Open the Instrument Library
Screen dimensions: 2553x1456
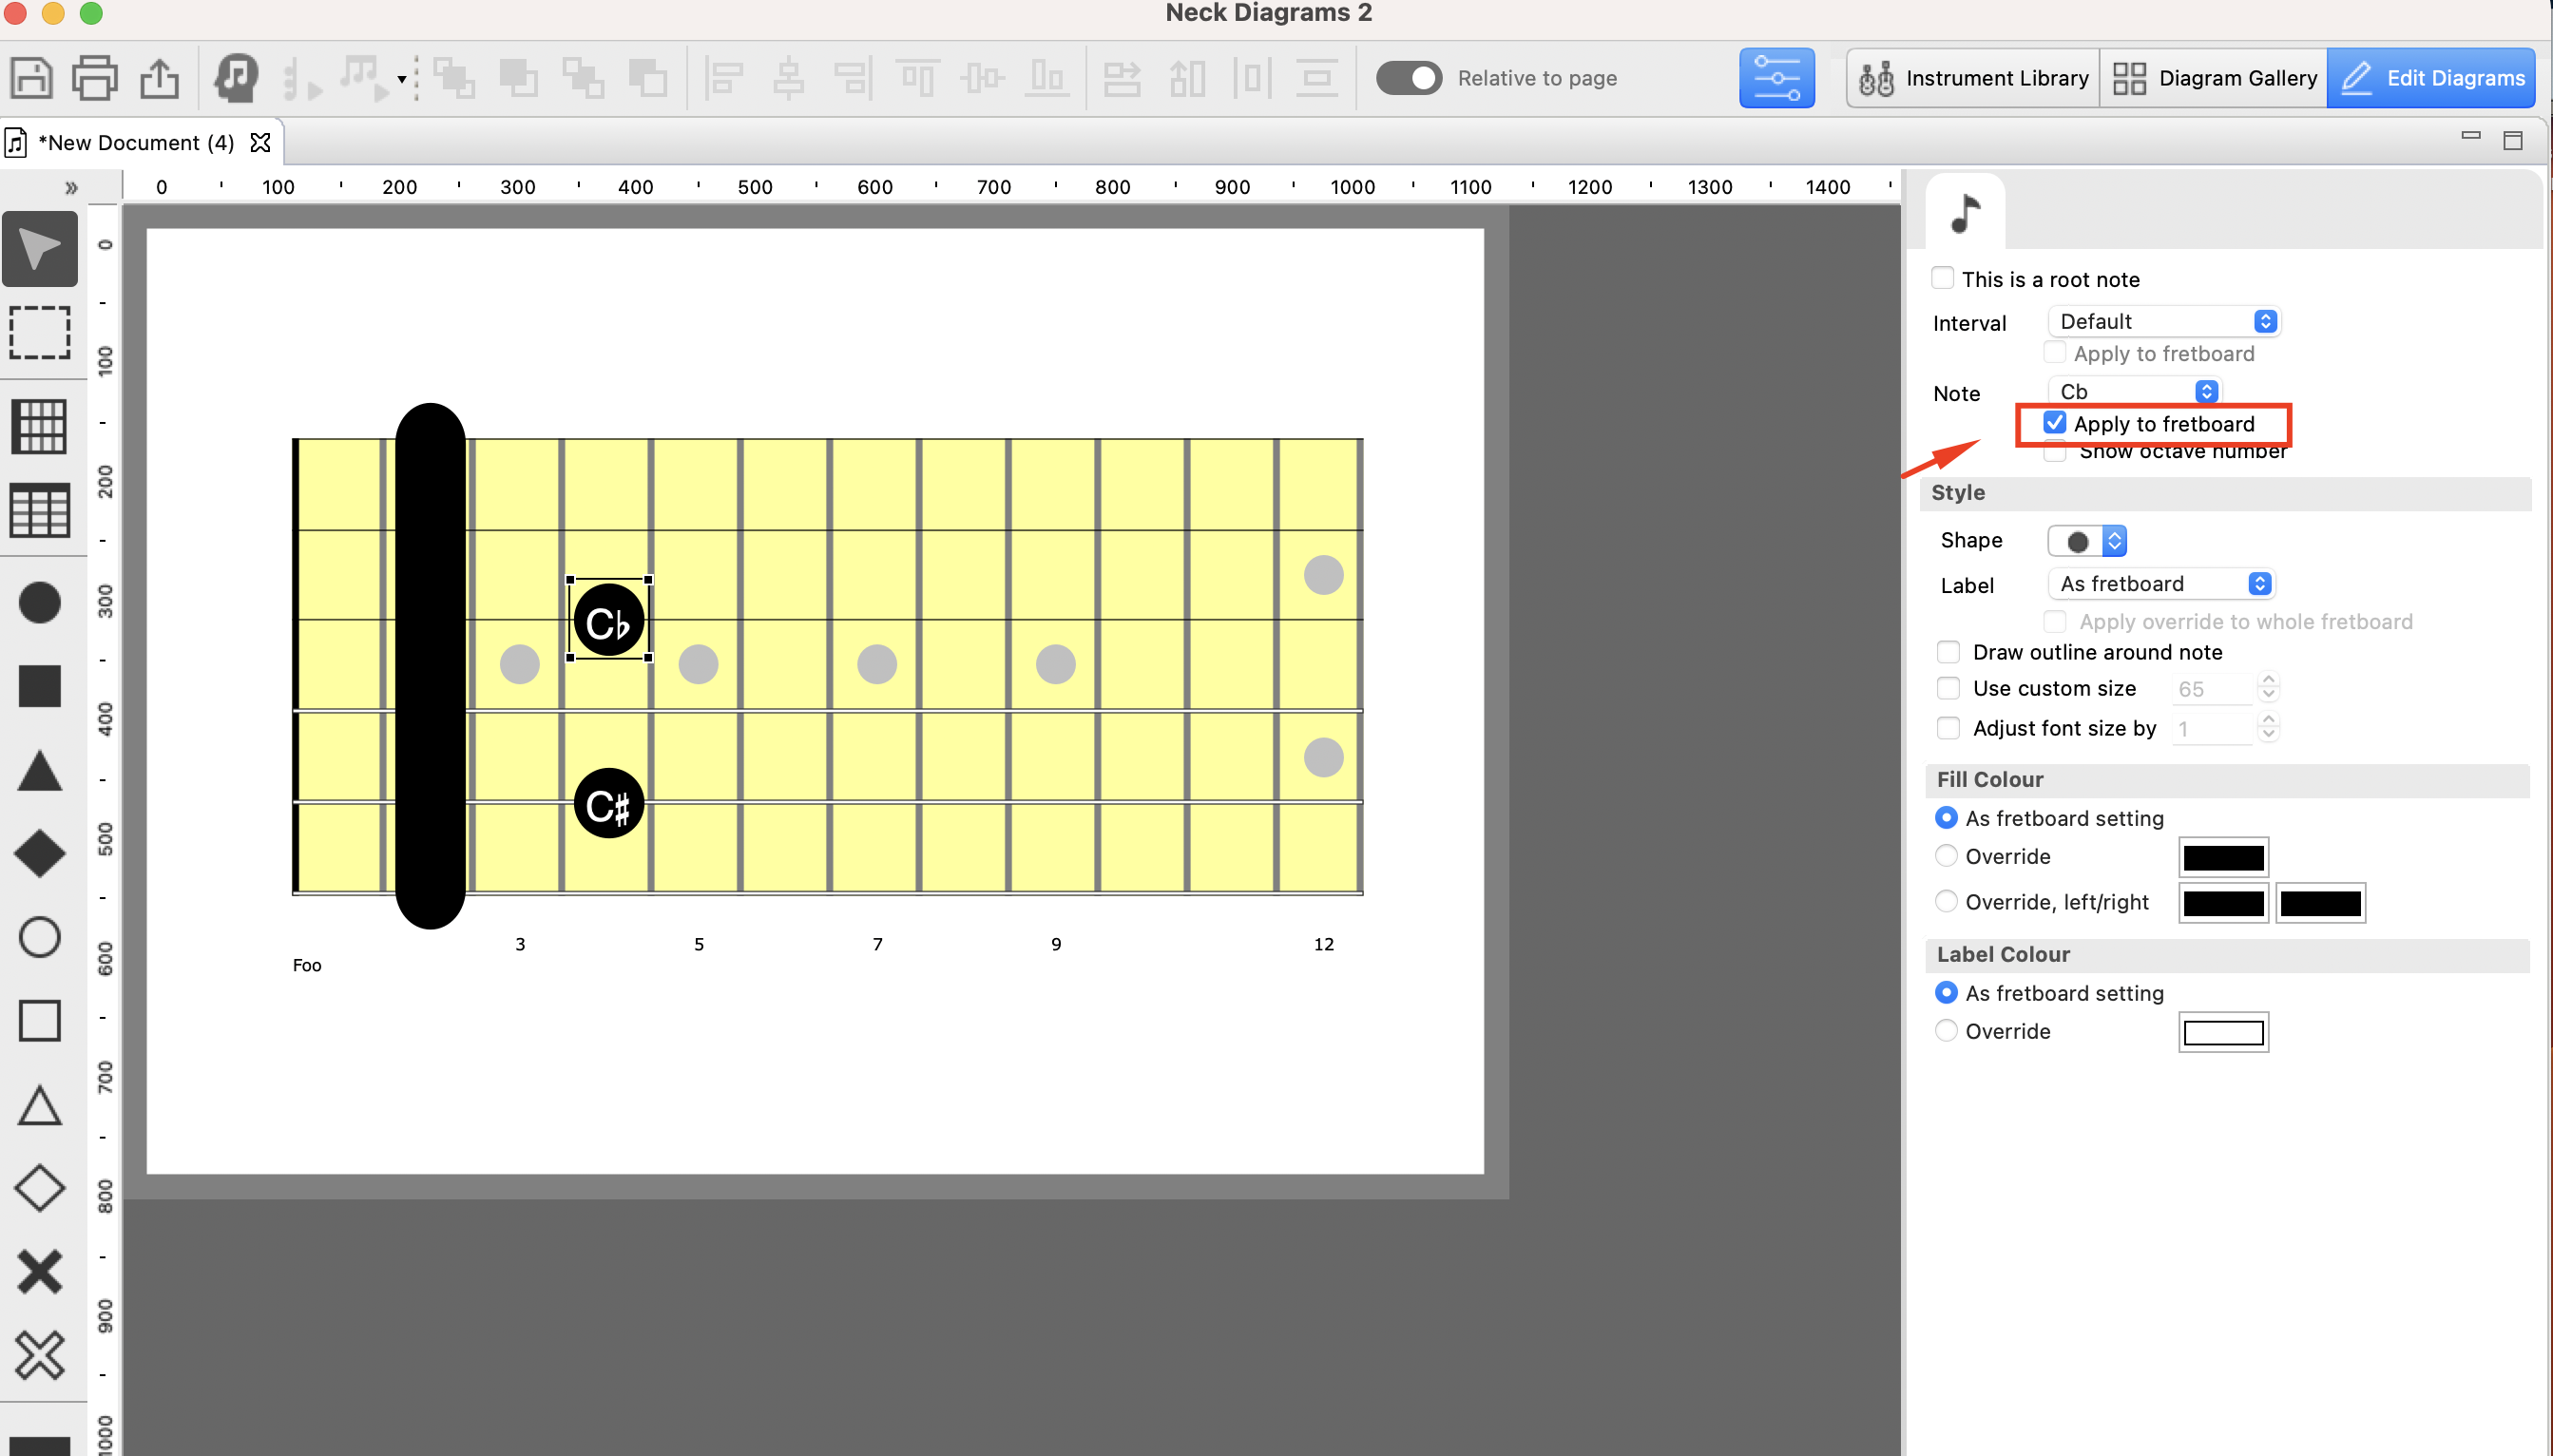pos(1973,78)
